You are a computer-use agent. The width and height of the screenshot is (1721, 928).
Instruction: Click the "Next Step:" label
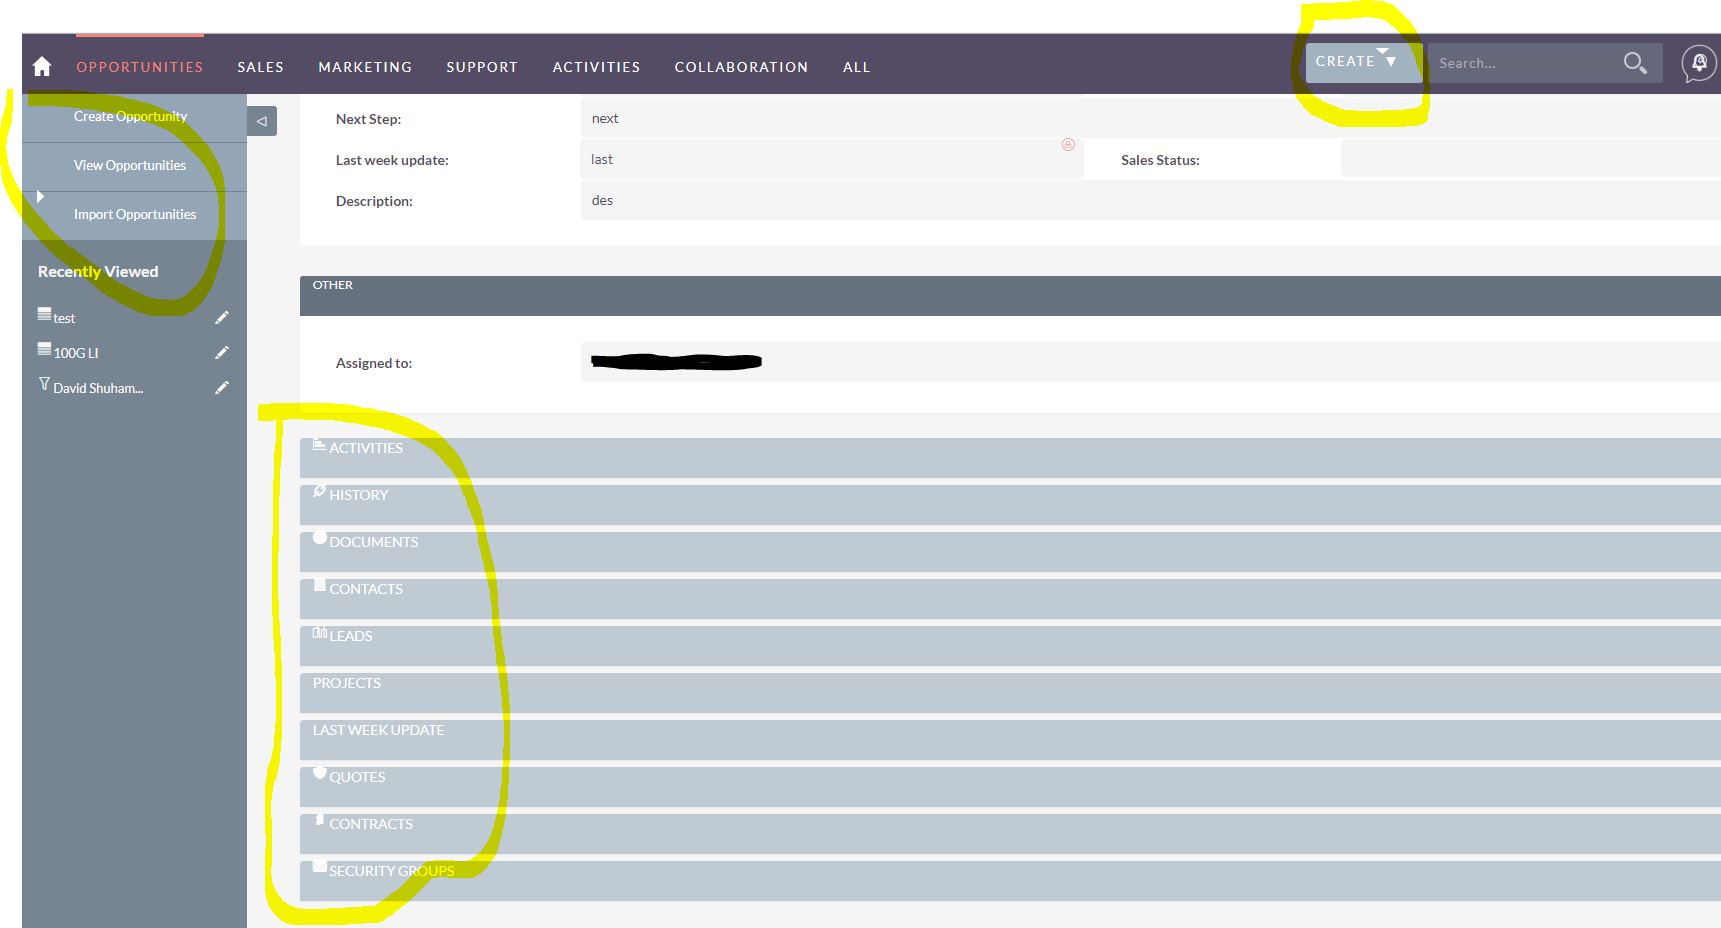tap(368, 119)
